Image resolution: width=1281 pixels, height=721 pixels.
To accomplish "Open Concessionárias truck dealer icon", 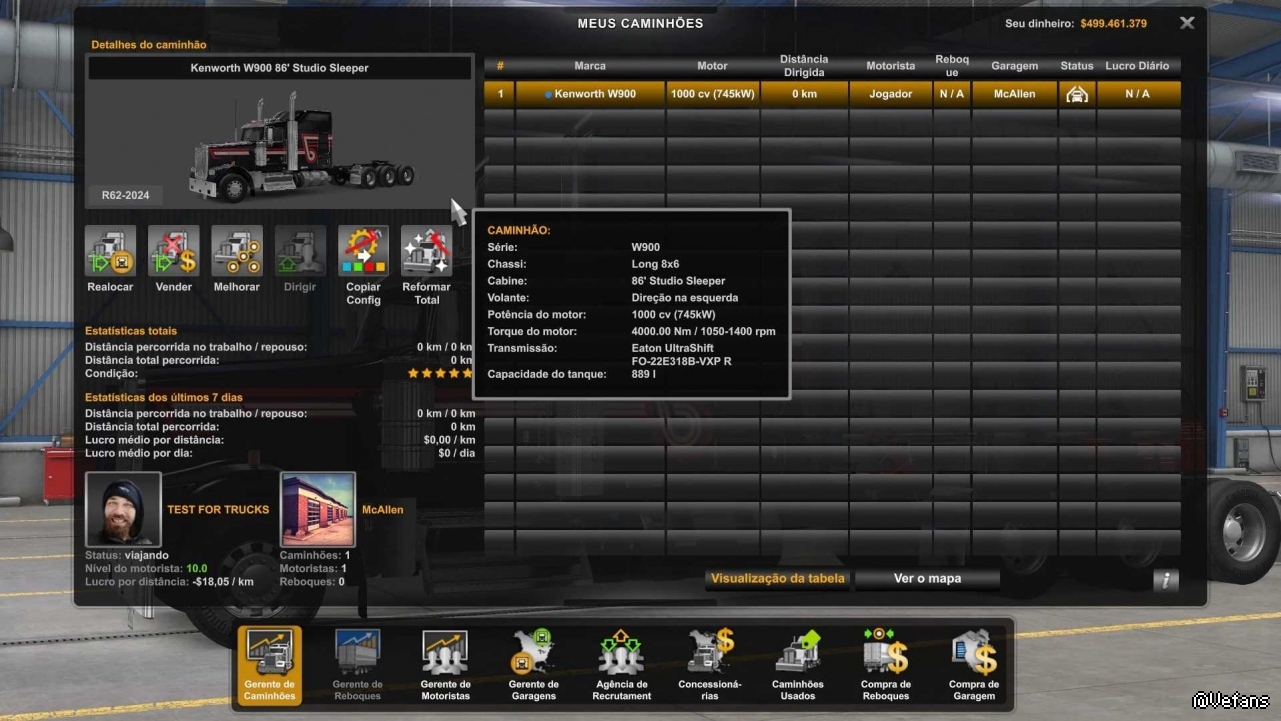I will (x=710, y=665).
